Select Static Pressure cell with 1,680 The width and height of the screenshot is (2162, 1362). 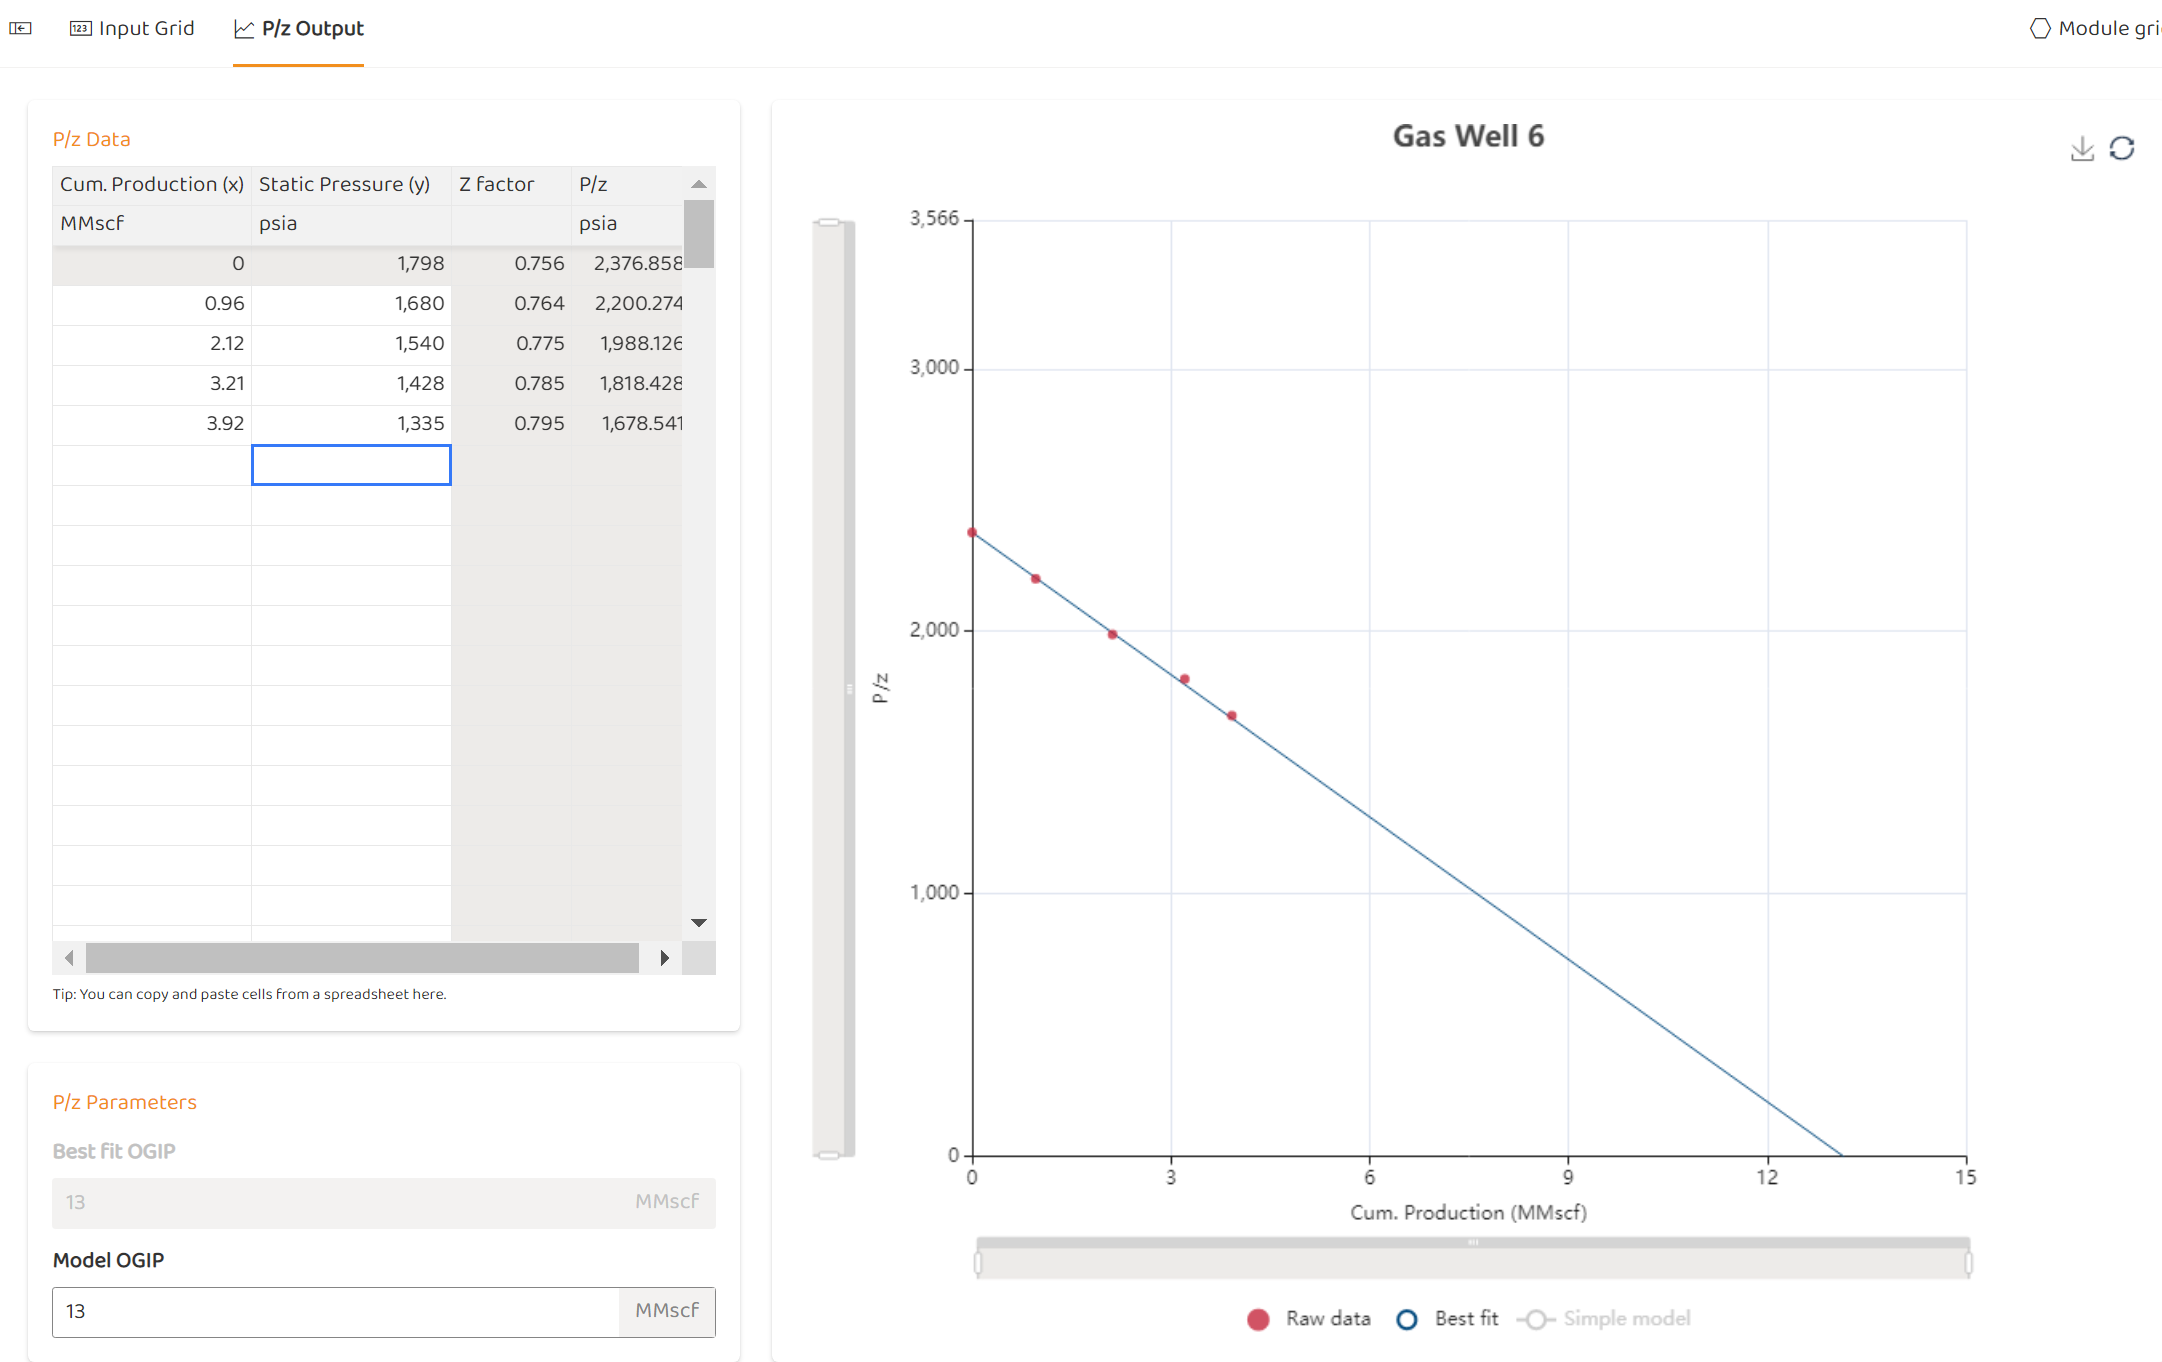coord(351,304)
